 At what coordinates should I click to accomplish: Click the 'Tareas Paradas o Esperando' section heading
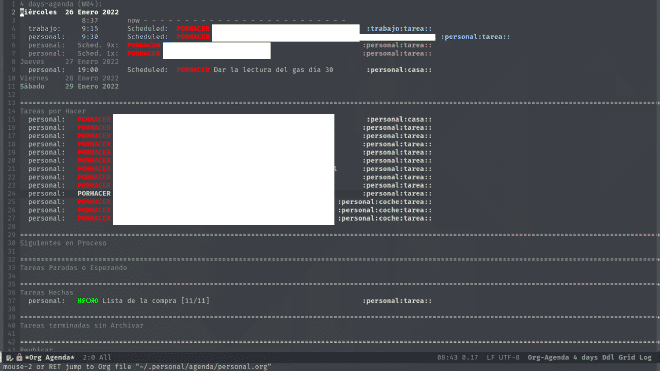coord(73,268)
